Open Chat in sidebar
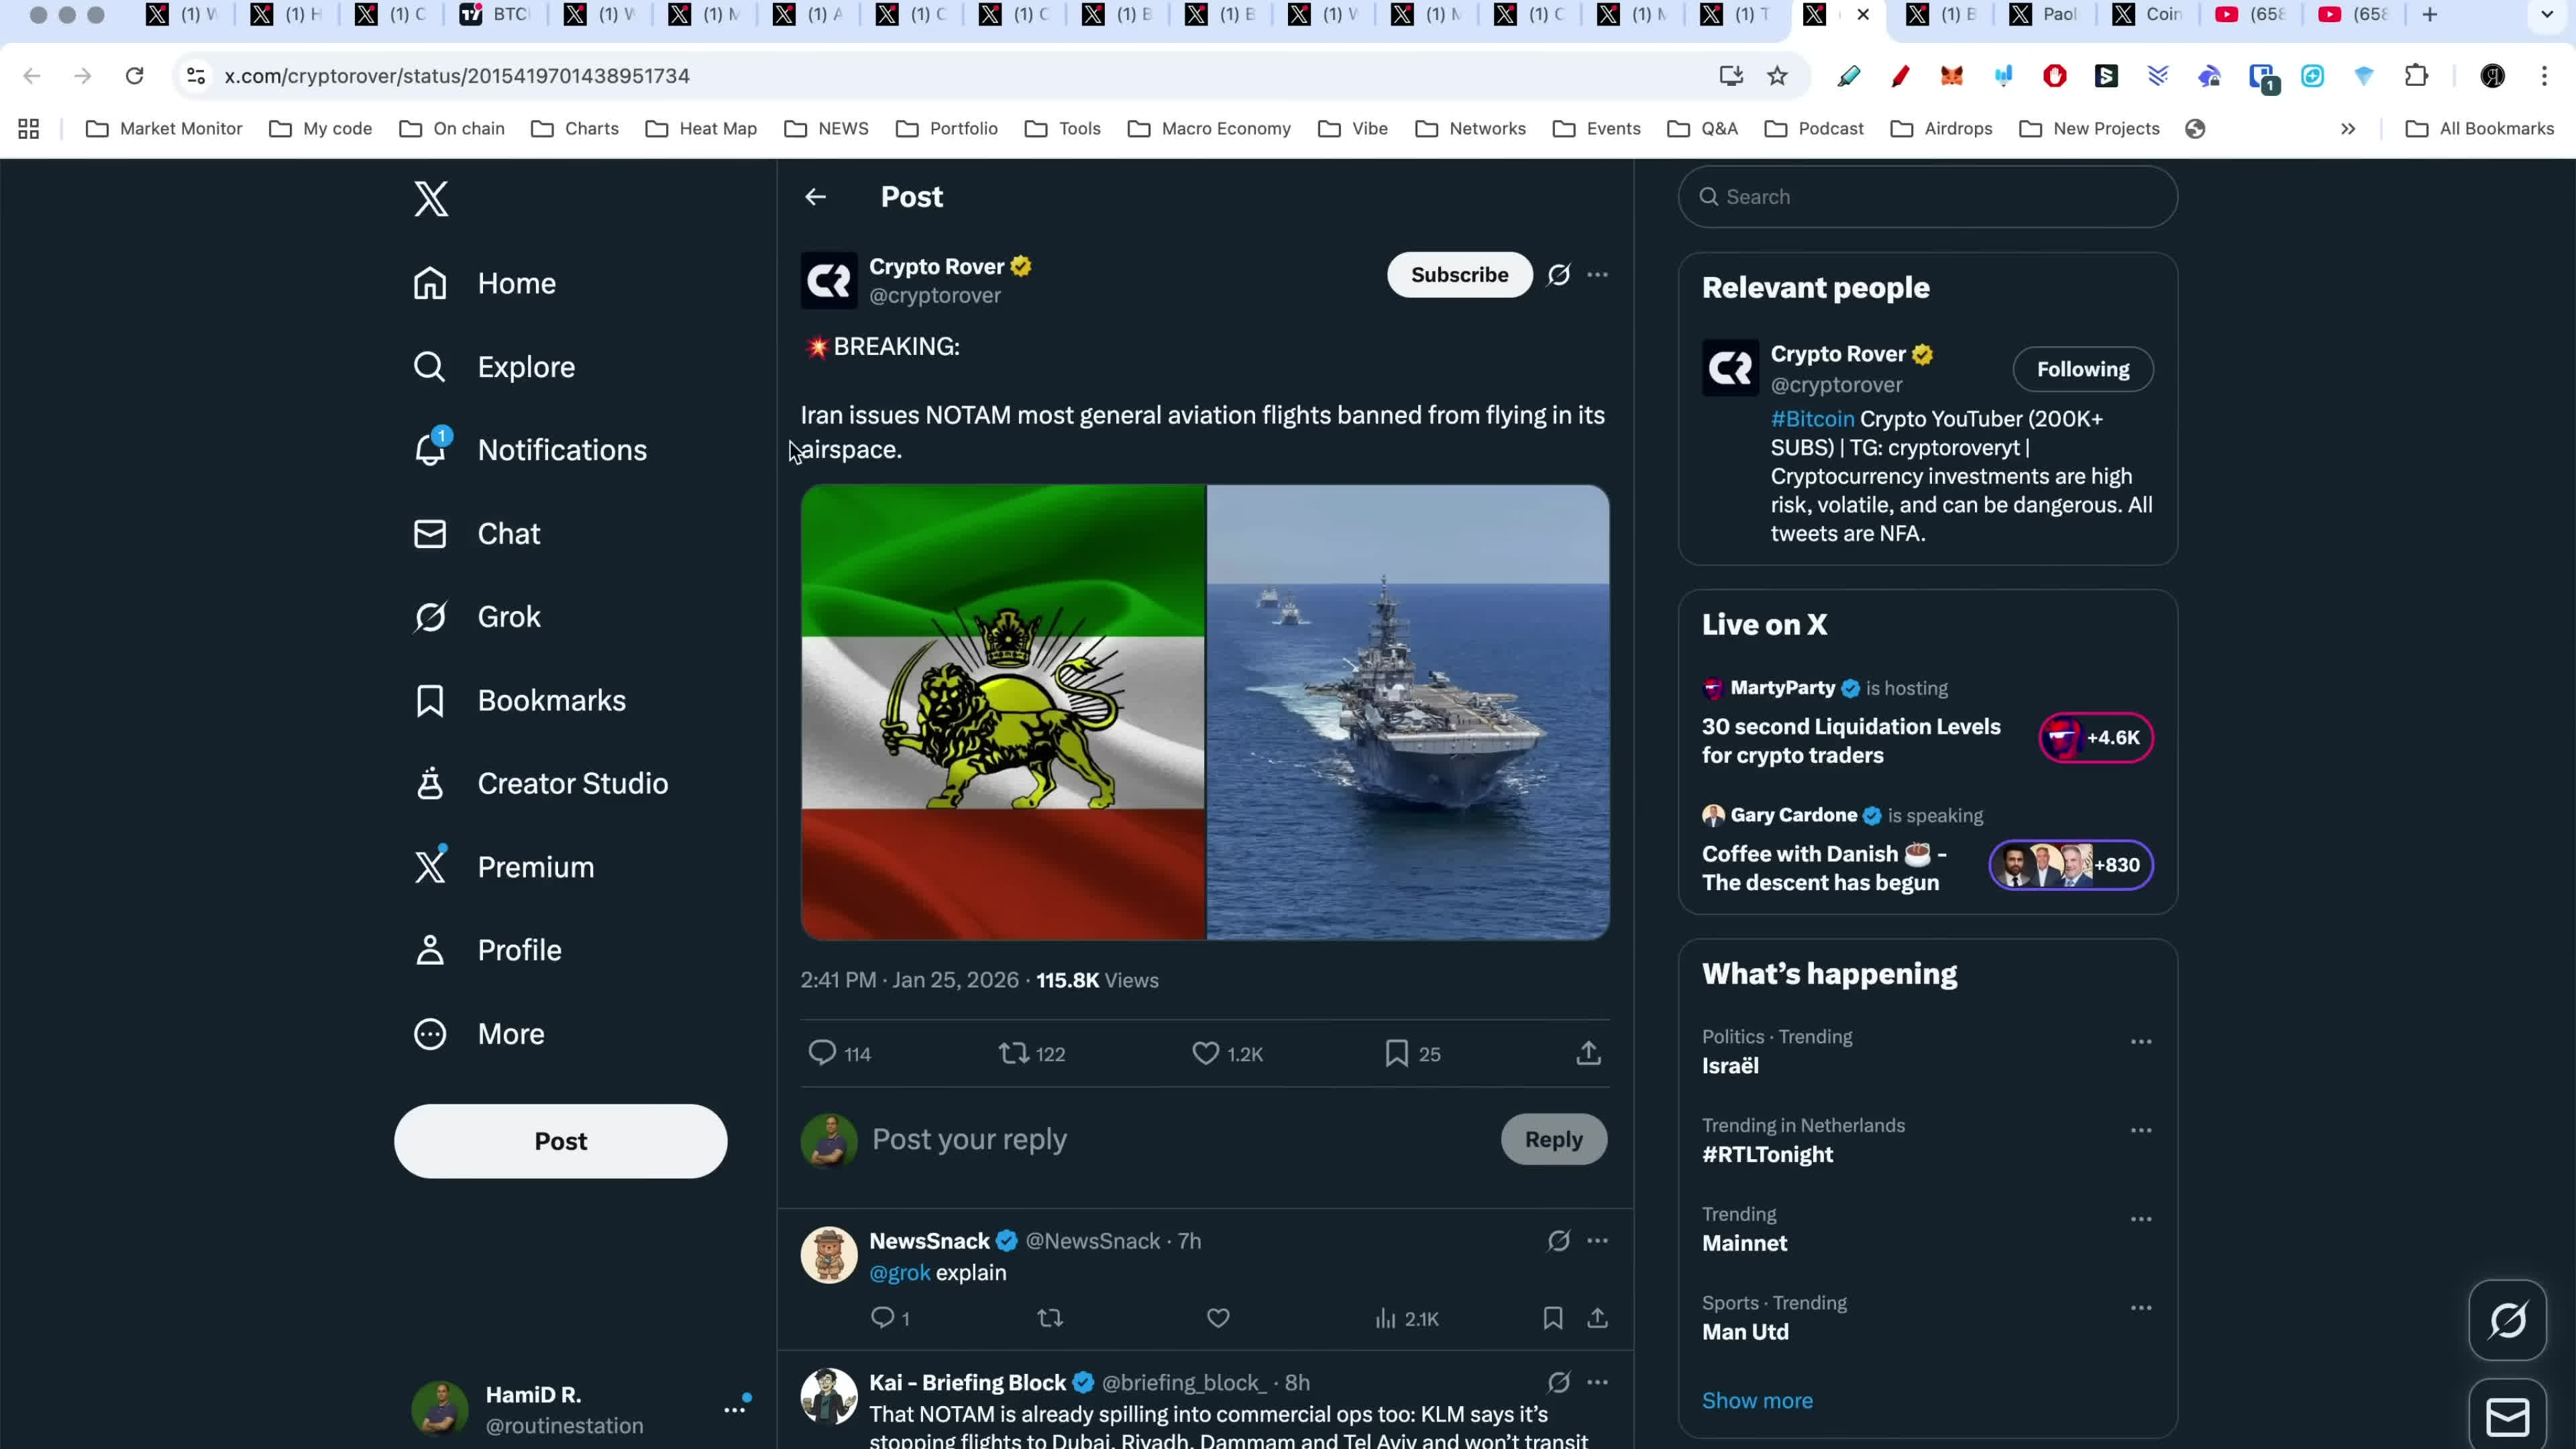The width and height of the screenshot is (2576, 1449). (x=477, y=534)
